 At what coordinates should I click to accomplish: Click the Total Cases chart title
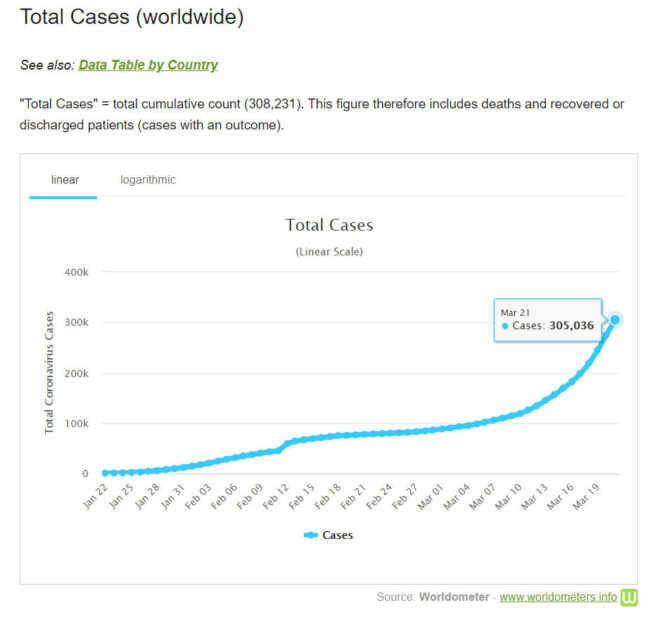tap(329, 225)
